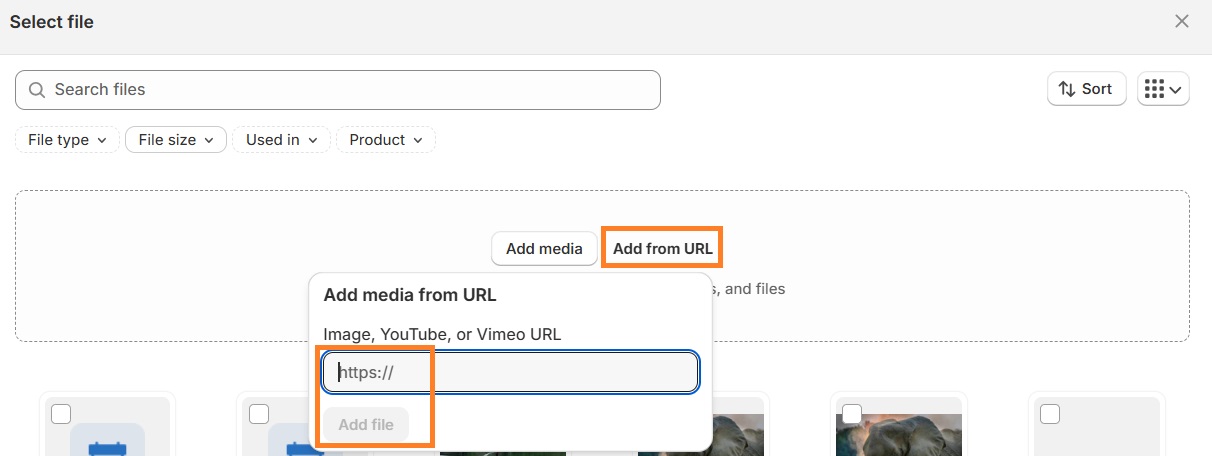Tick the first file thumbnail checkbox
This screenshot has width=1212, height=456.
tap(61, 413)
